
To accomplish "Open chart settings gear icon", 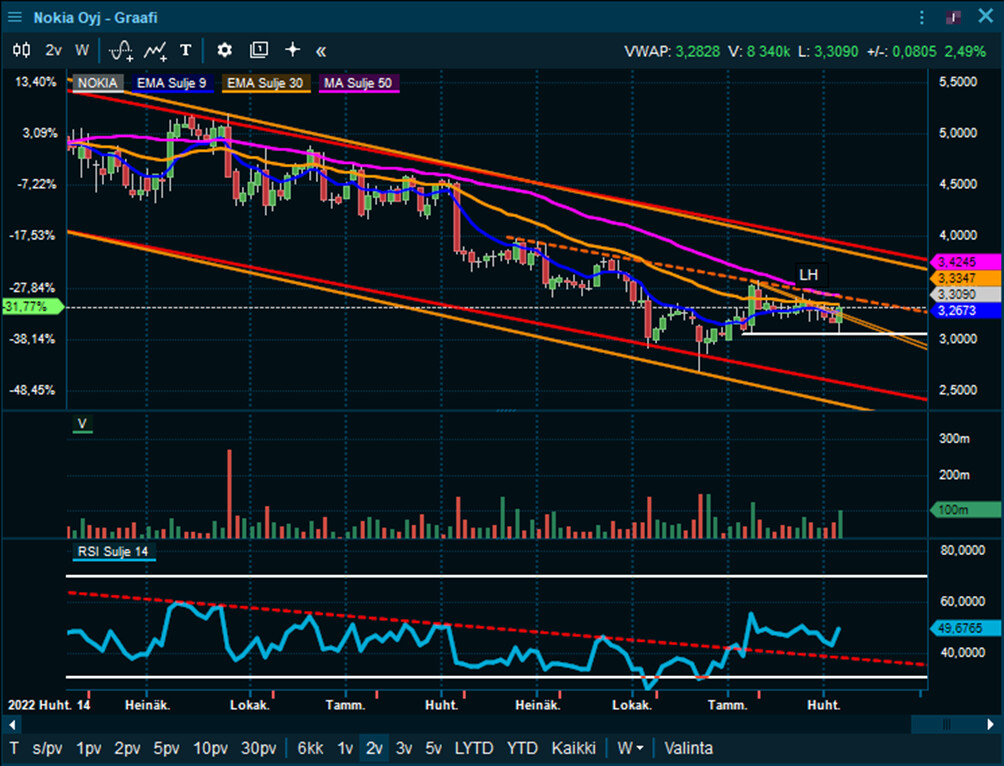I will (224, 50).
